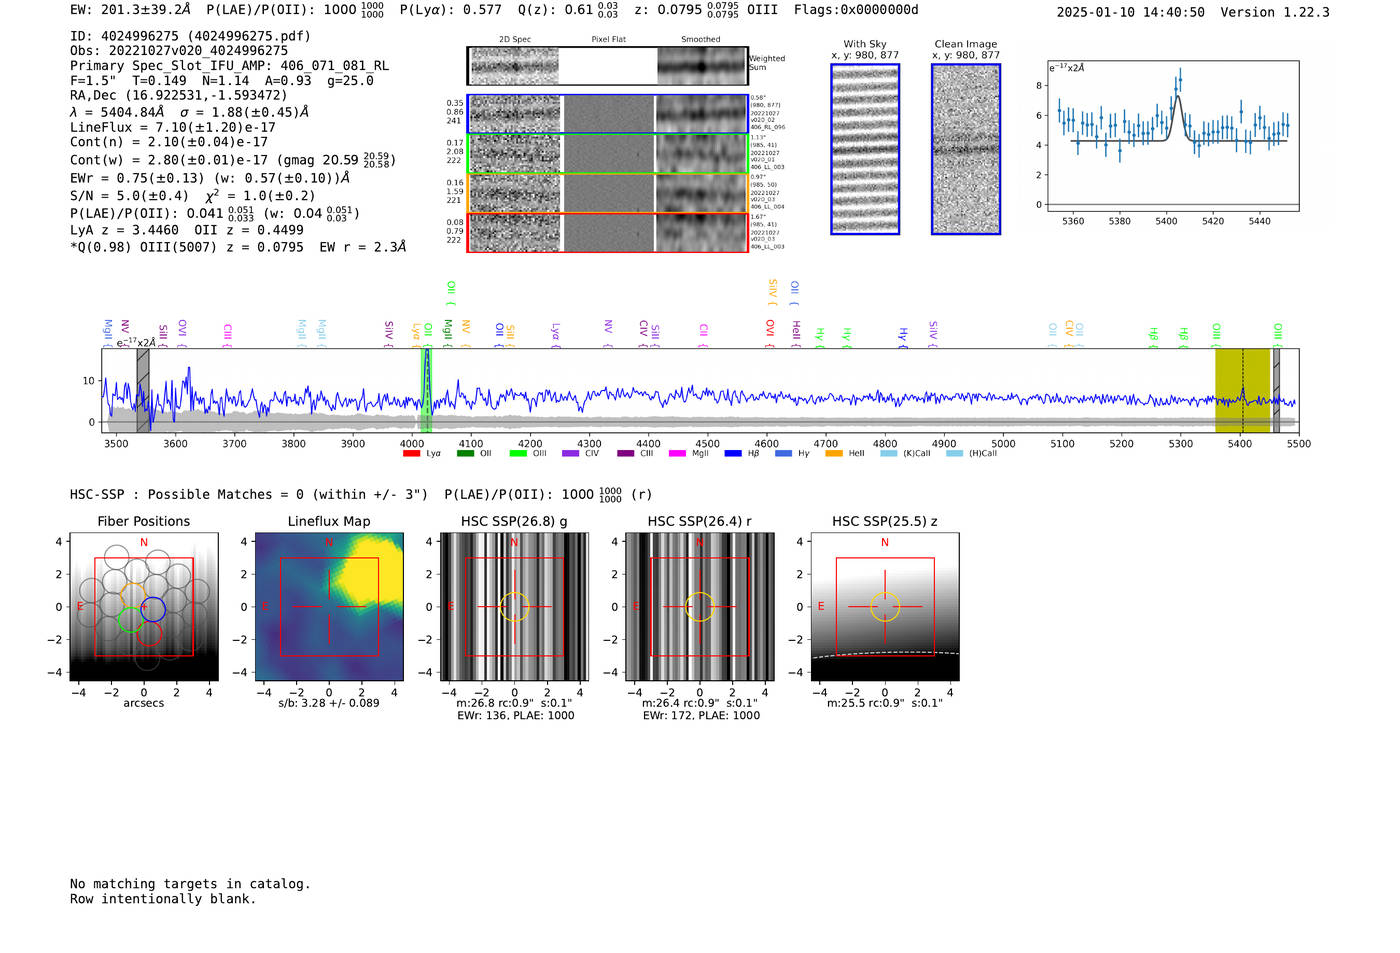Select the CIV purple legend swatch
Viewport: 1400px width, 953px height.
[571, 454]
